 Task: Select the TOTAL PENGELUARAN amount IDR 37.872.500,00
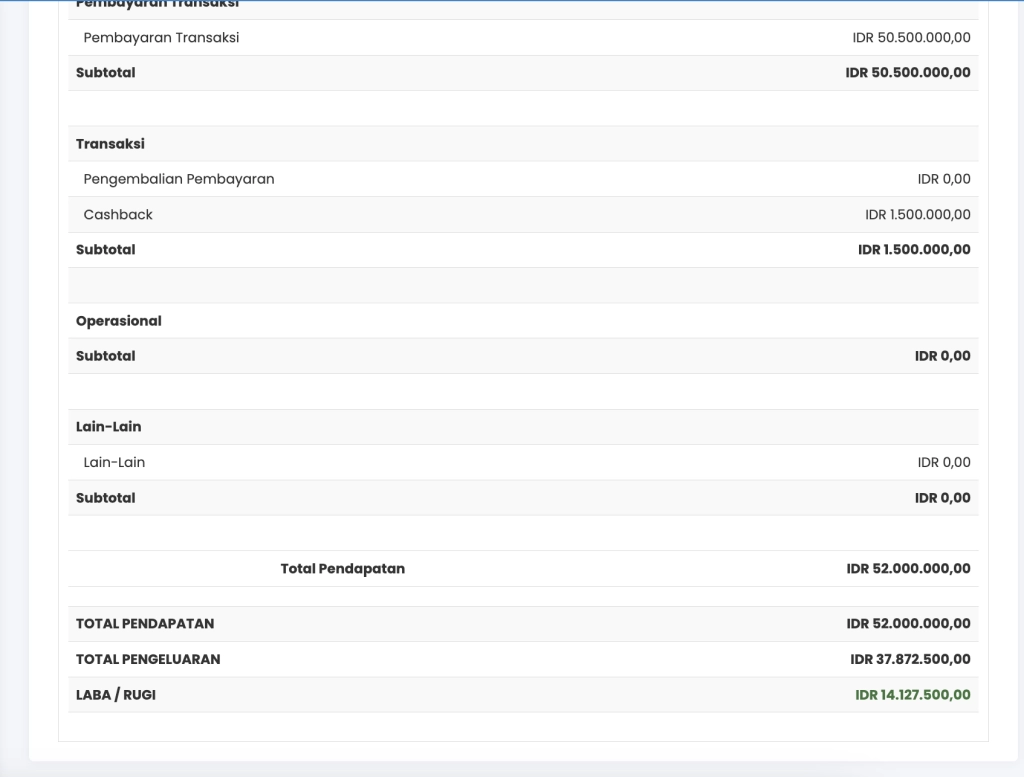(909, 659)
